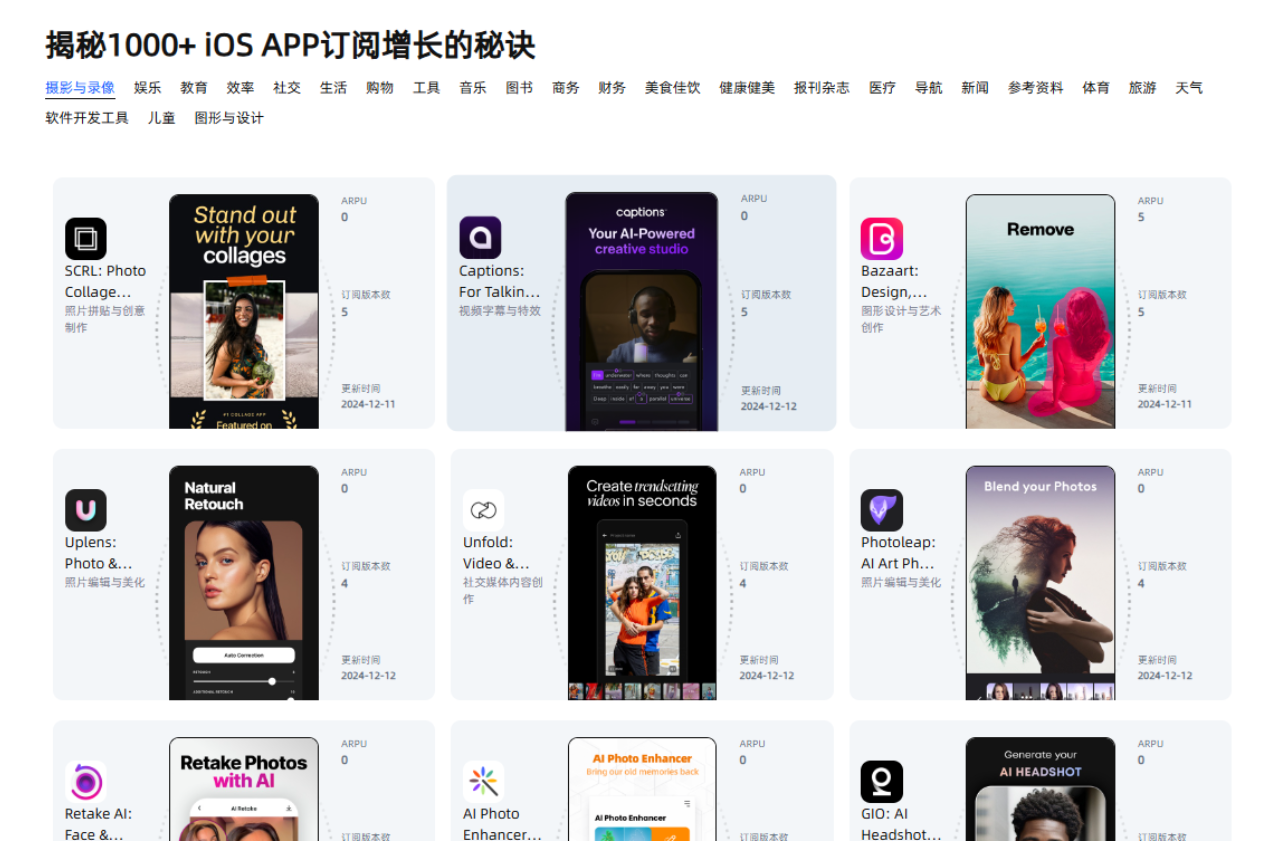Click the 'AI Photo Enhancer' orange screenshot
This screenshot has height=864, width=1279.
pyautogui.click(x=642, y=789)
